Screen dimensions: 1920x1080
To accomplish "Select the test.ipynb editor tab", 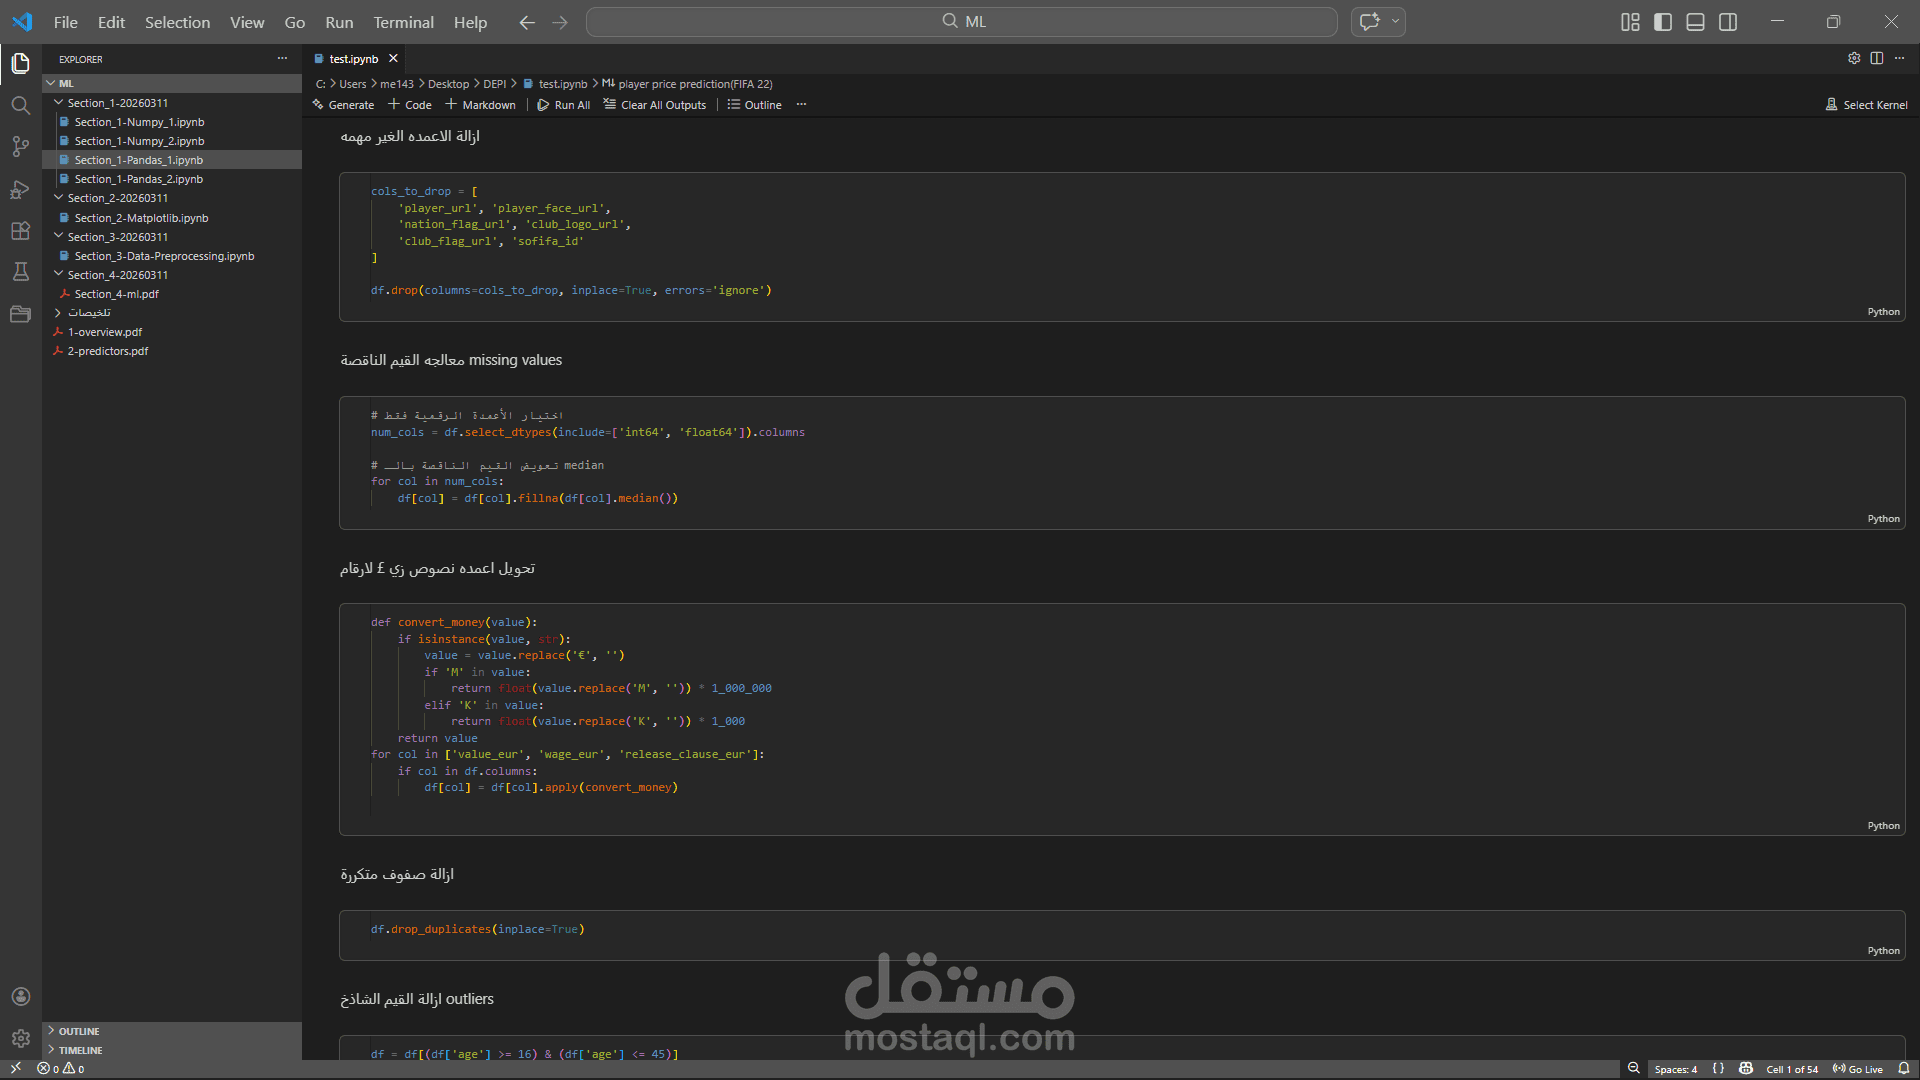I will coord(353,59).
